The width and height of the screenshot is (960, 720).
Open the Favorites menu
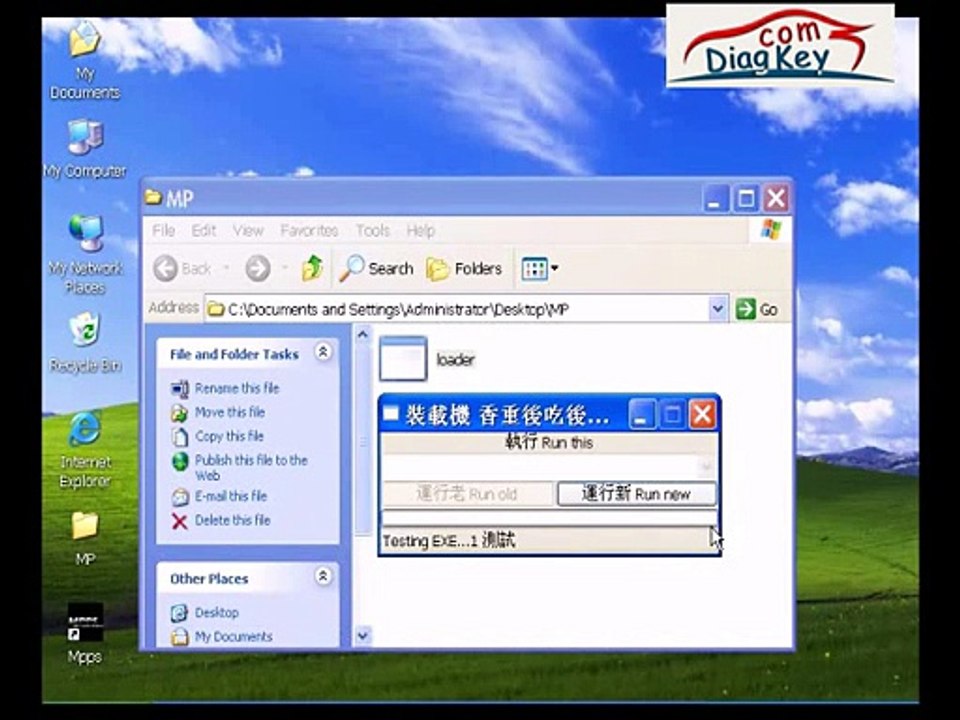click(309, 231)
